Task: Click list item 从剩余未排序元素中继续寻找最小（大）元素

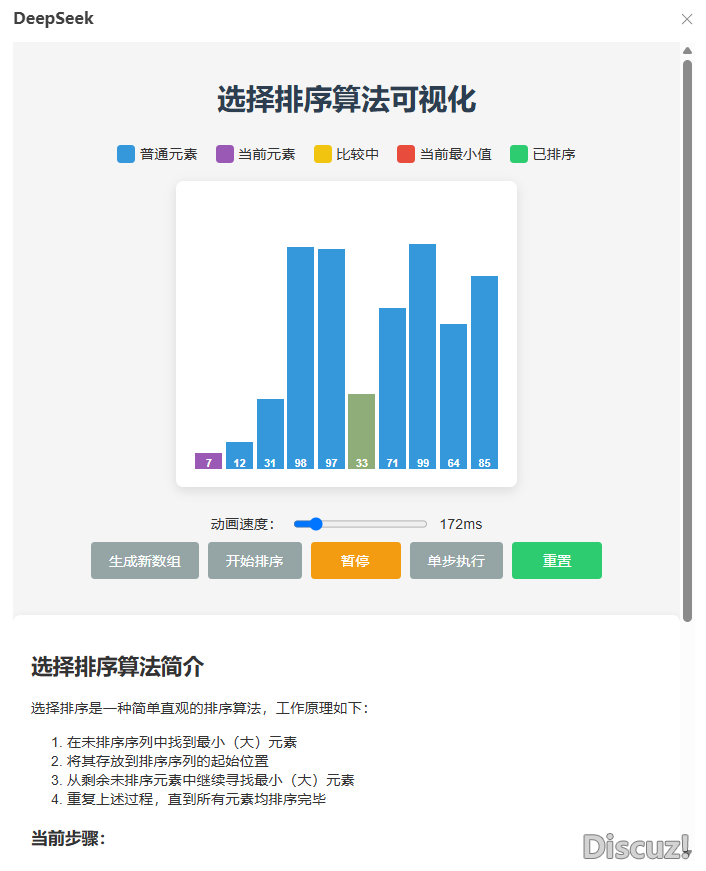Action: 211,780
